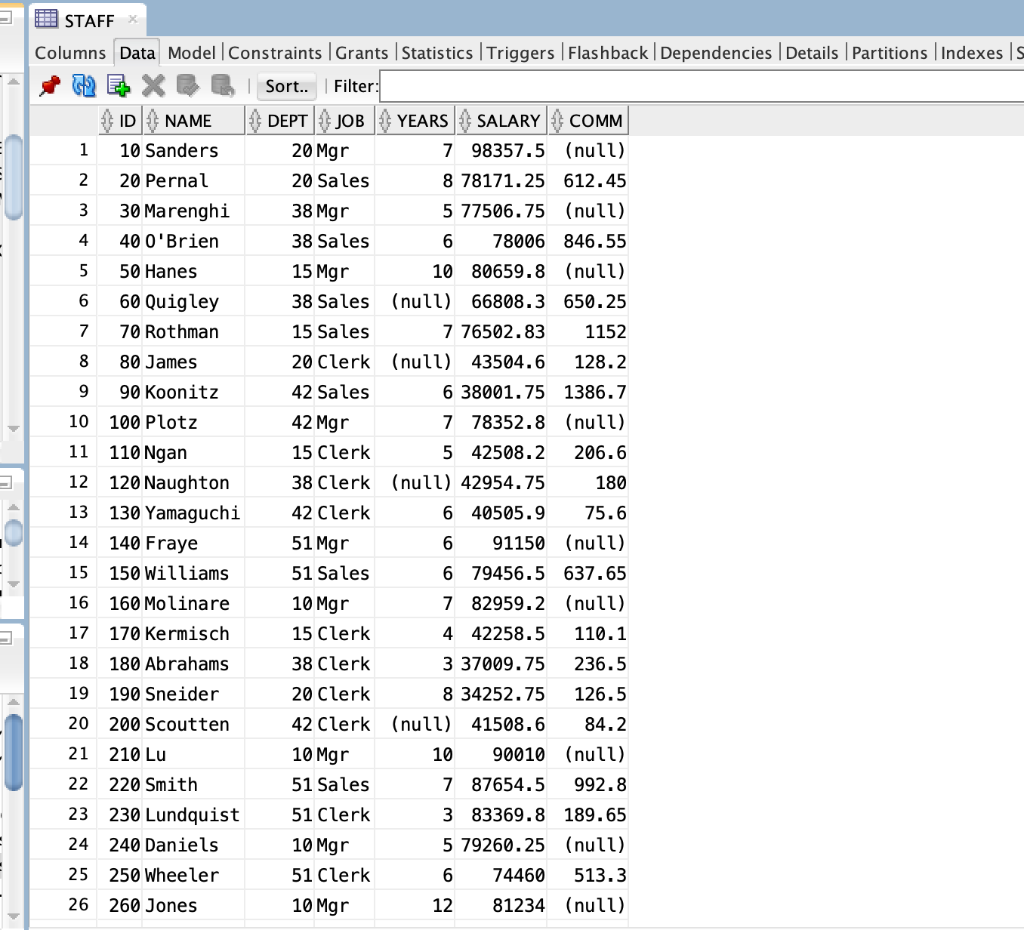Open the Indexes tab

(971, 52)
